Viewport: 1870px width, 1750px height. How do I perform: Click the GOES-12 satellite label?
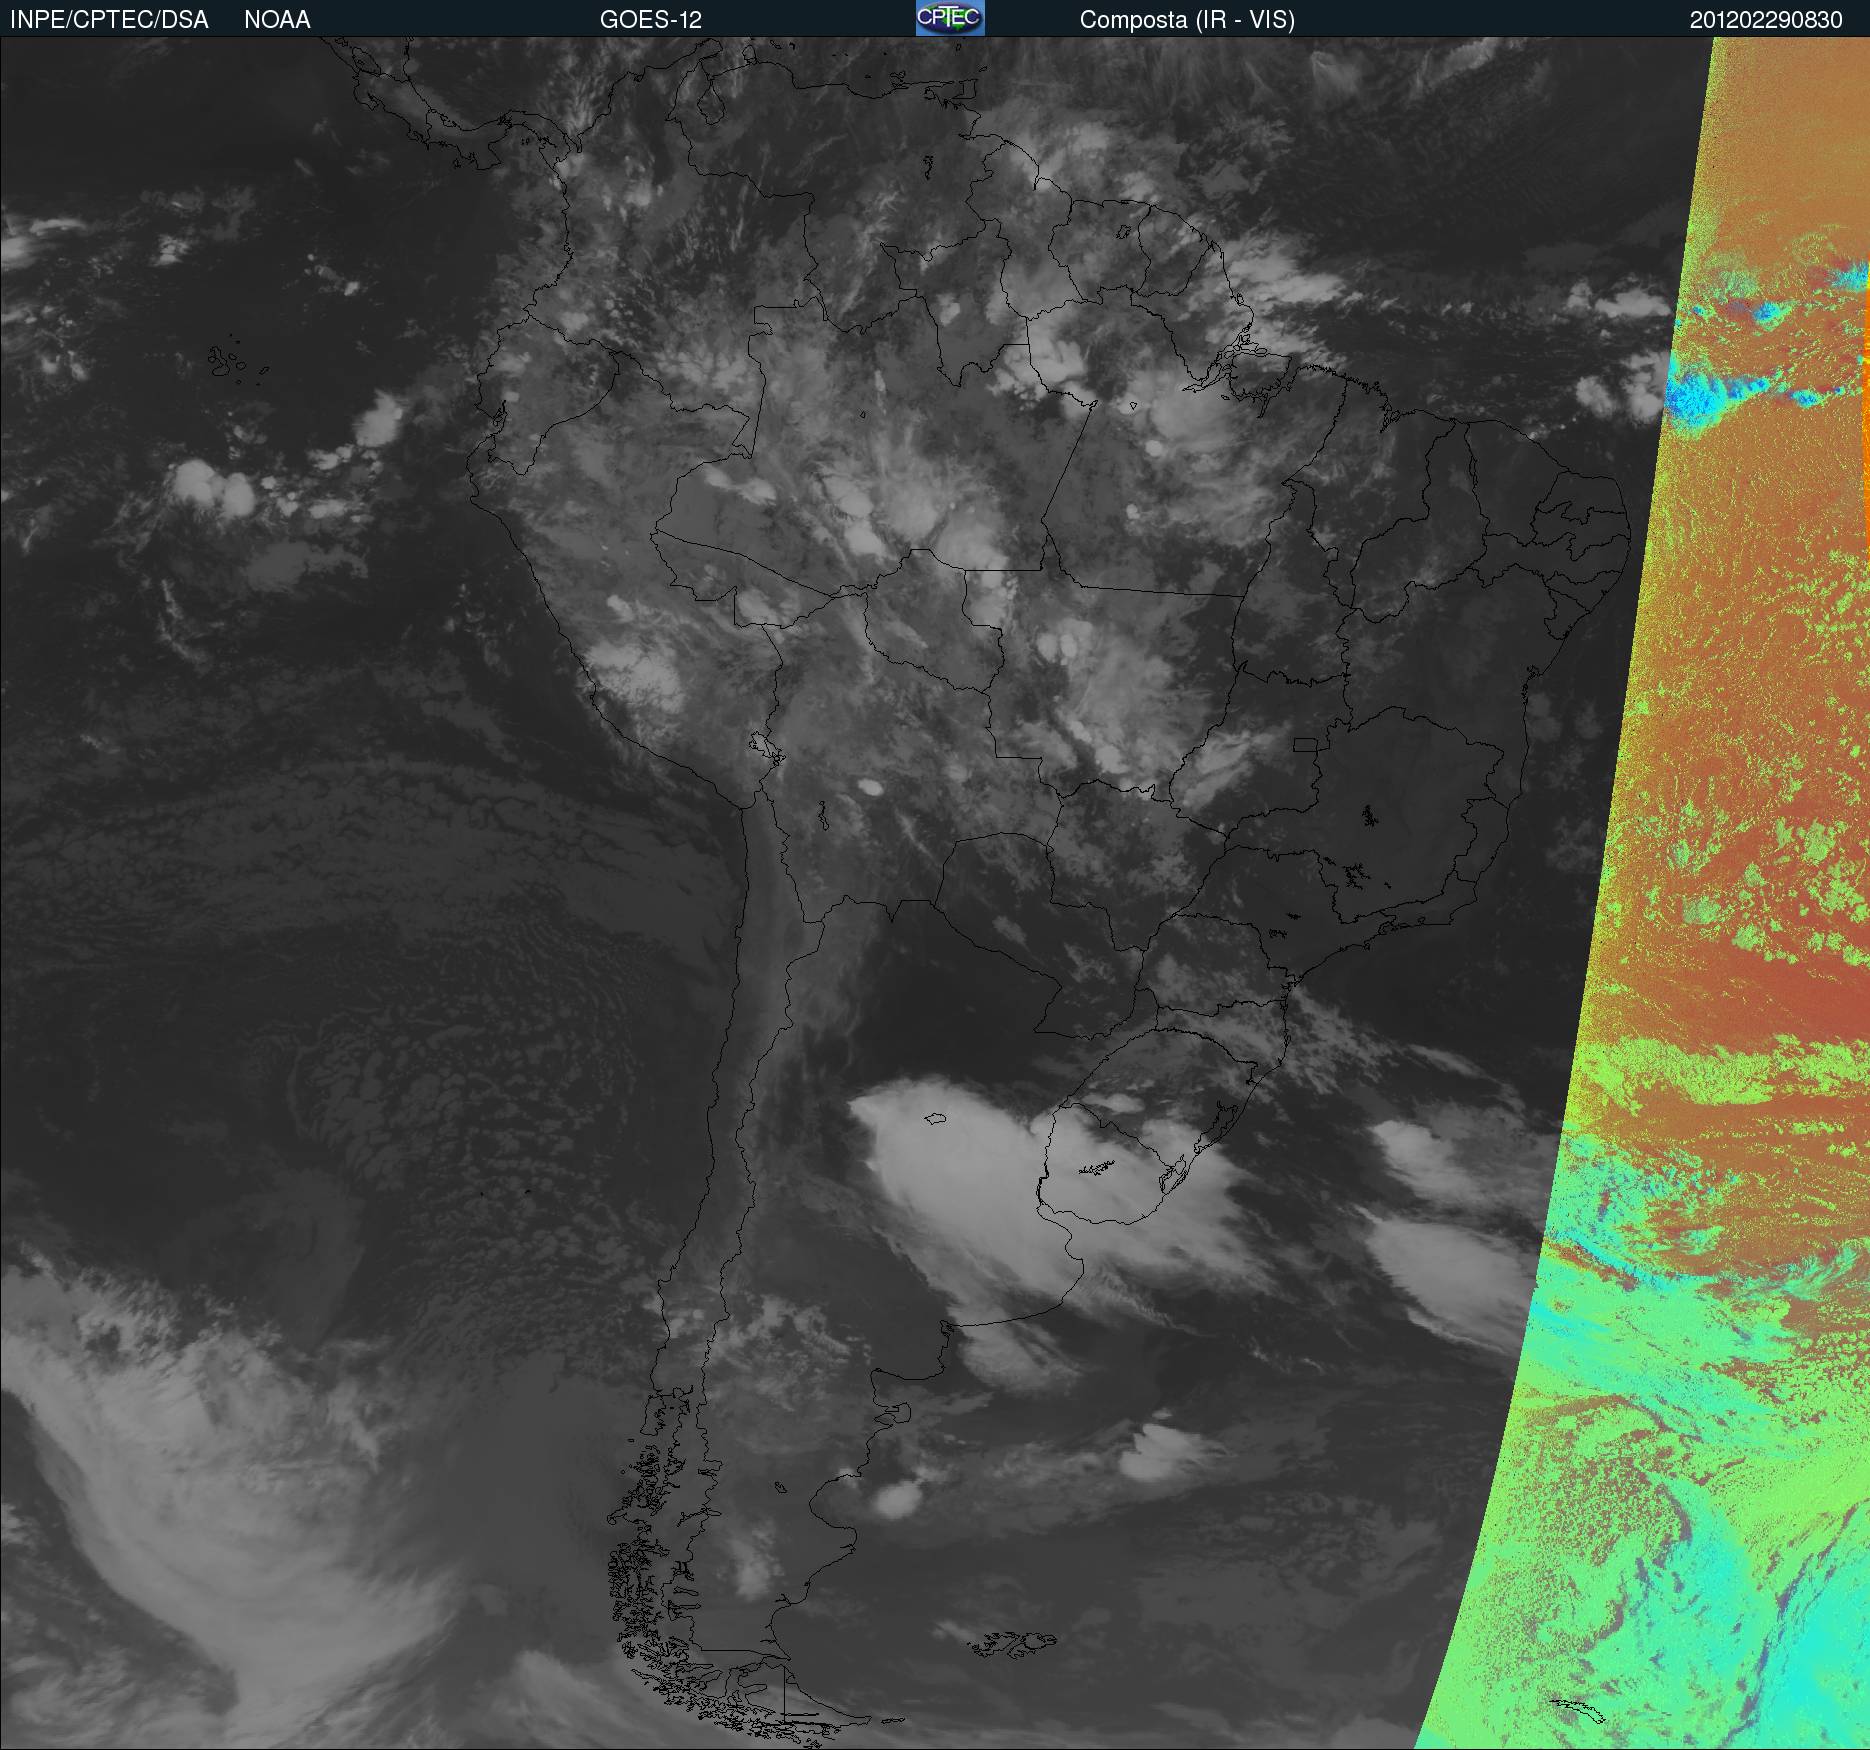(x=651, y=20)
